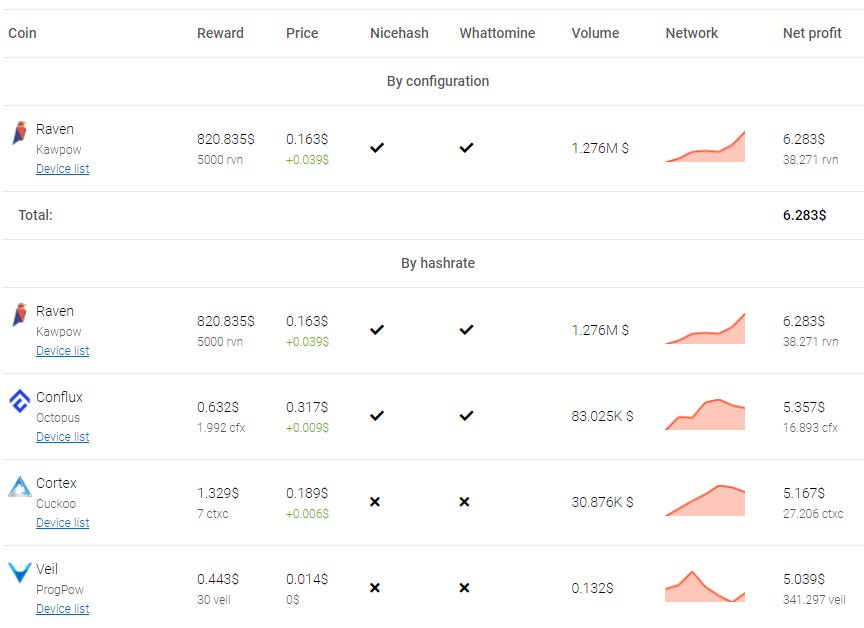Click the Cuckoo algorithm label
The width and height of the screenshot is (864, 628).
(56, 504)
